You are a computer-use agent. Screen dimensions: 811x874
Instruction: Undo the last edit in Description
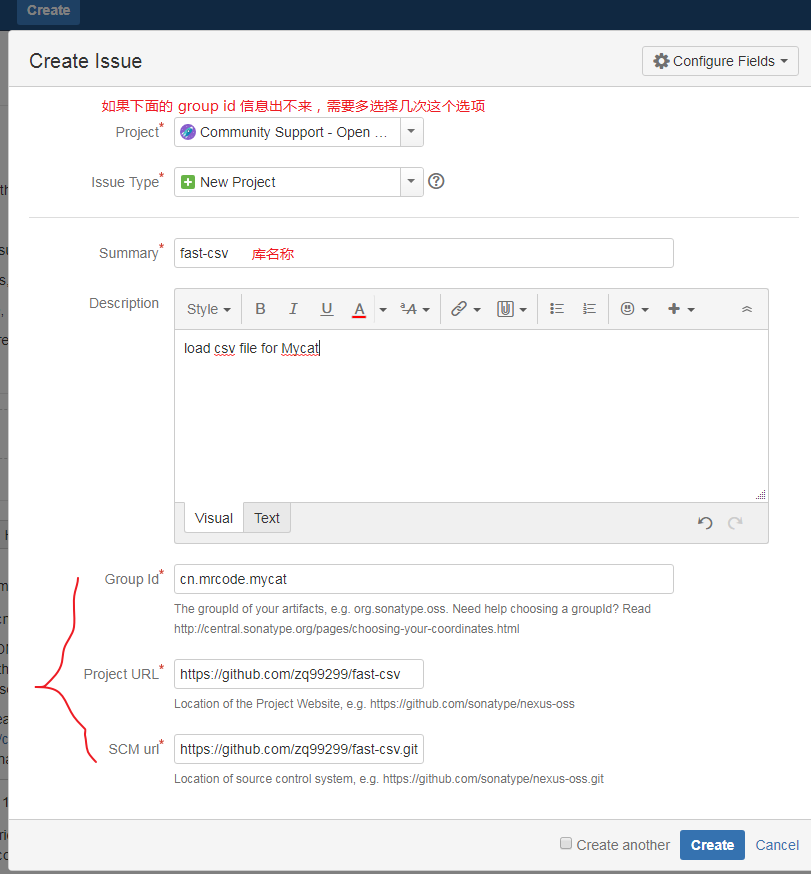coord(705,522)
